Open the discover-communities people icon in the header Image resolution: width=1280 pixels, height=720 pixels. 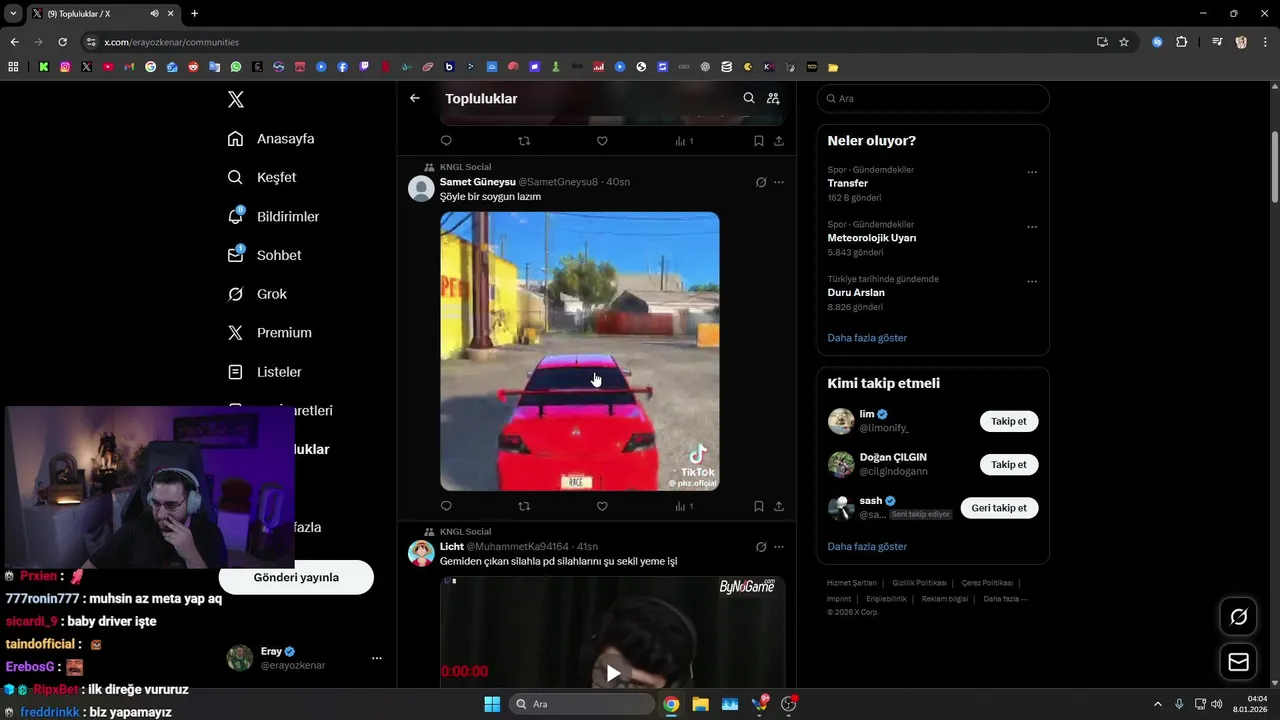click(773, 98)
